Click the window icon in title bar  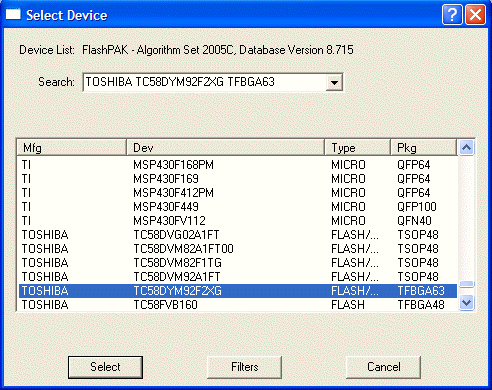(x=13, y=15)
